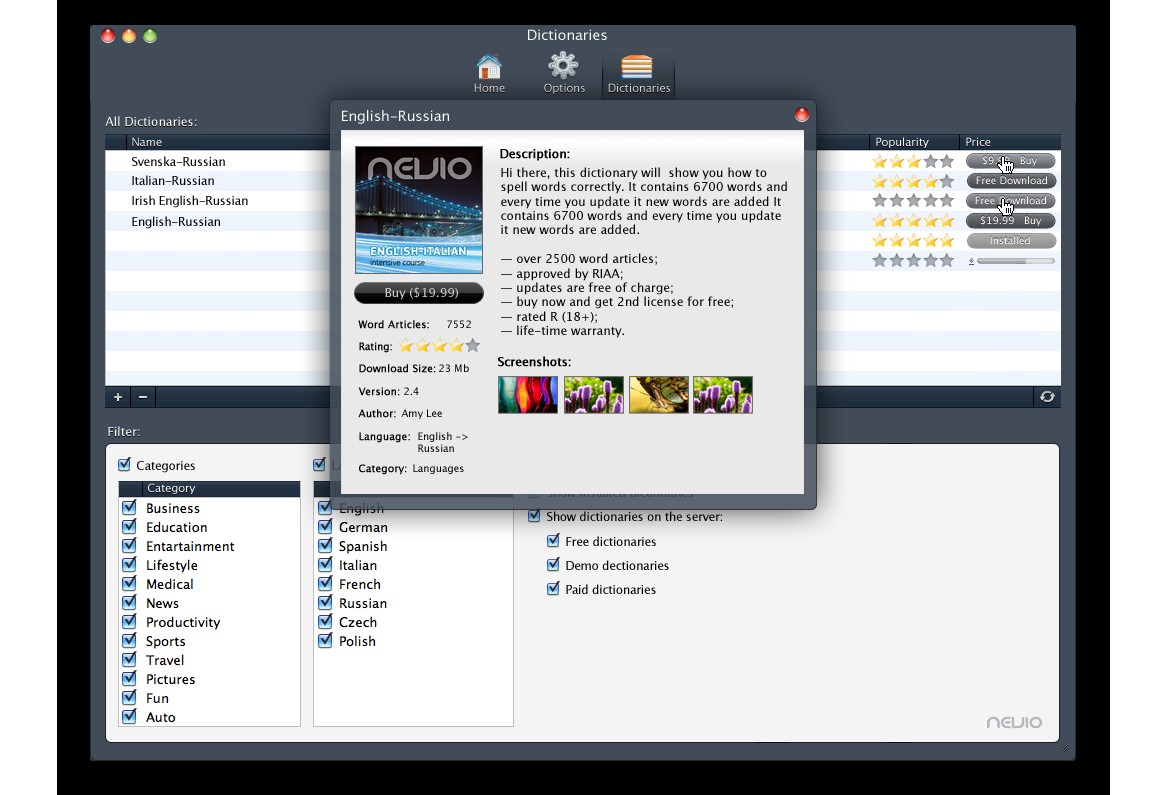
Task: Open the first colorful screenshot thumbnail
Action: pos(528,394)
